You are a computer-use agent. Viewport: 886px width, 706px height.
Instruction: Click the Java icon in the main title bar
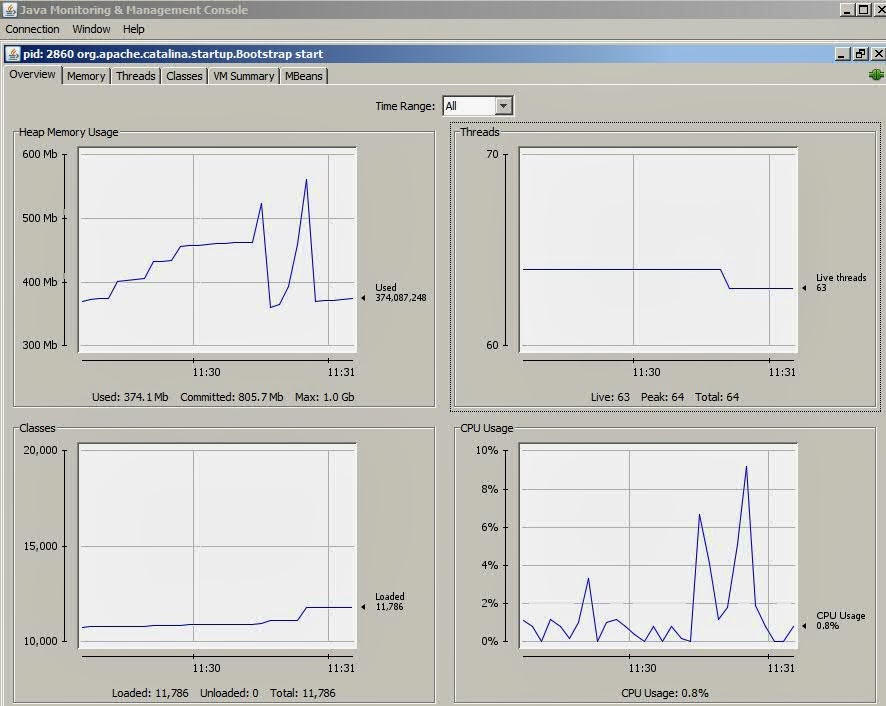[x=10, y=10]
